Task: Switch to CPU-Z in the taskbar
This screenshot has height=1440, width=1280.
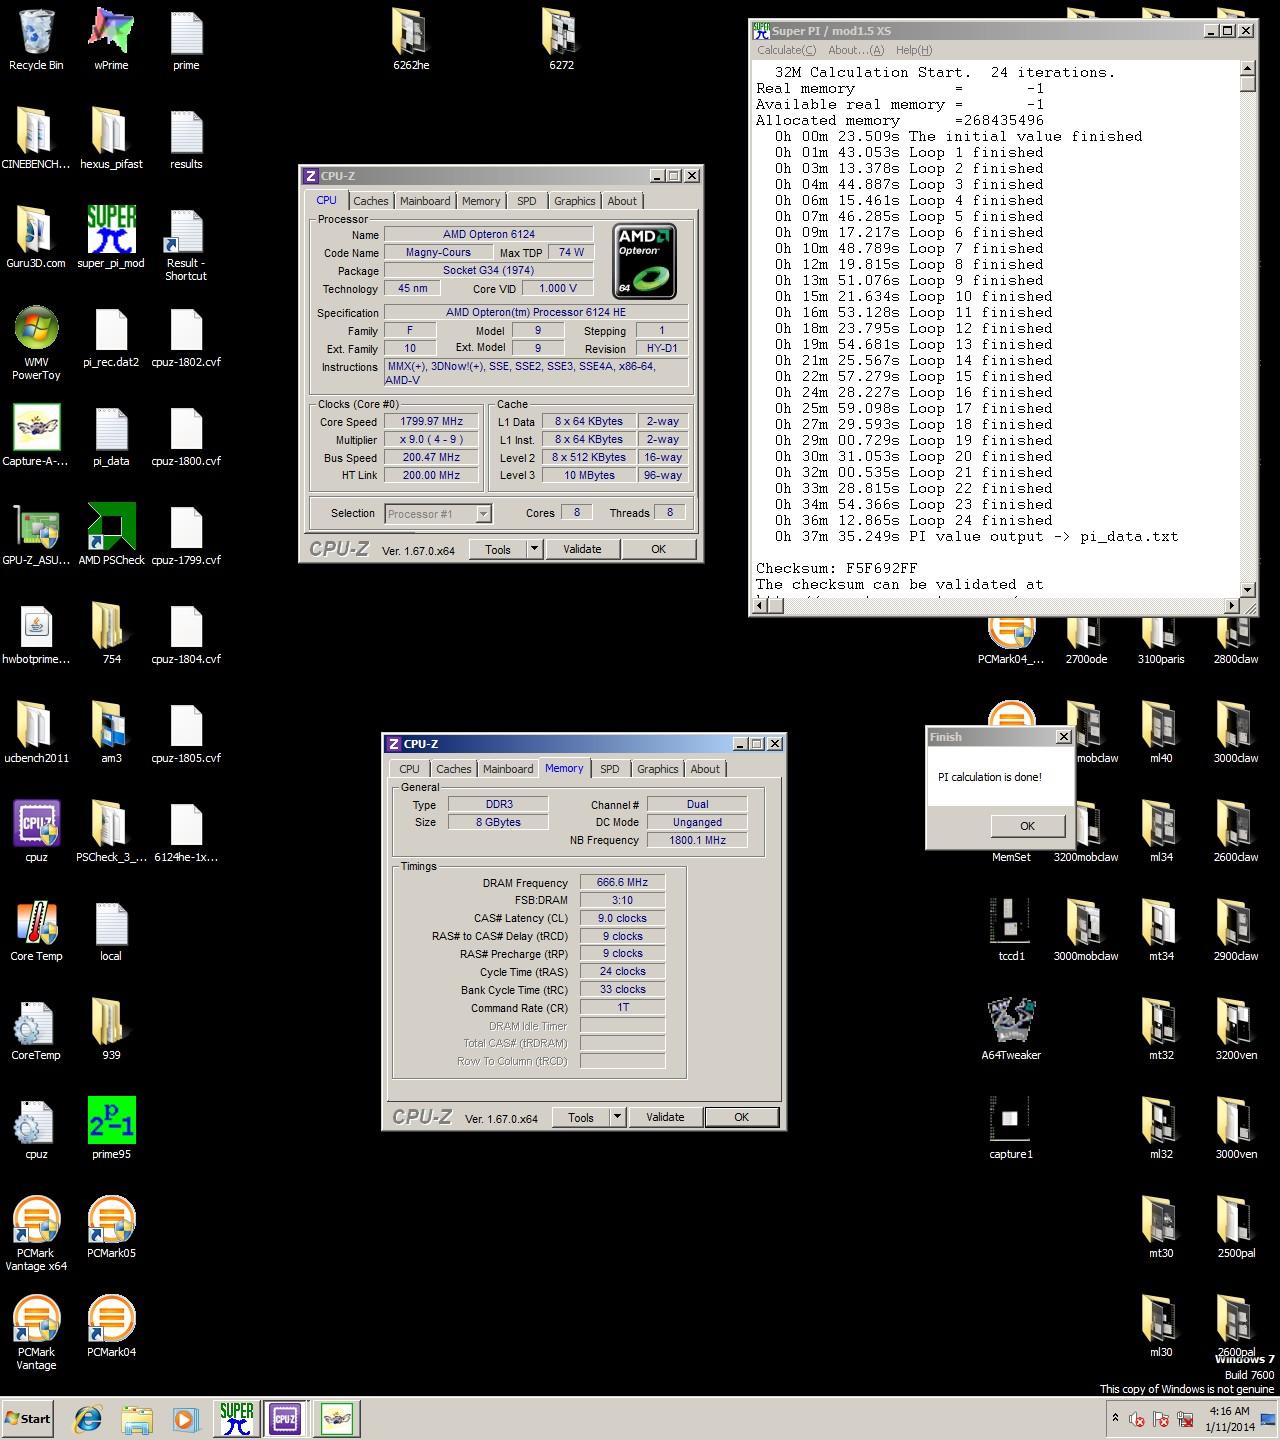Action: tap(285, 1418)
